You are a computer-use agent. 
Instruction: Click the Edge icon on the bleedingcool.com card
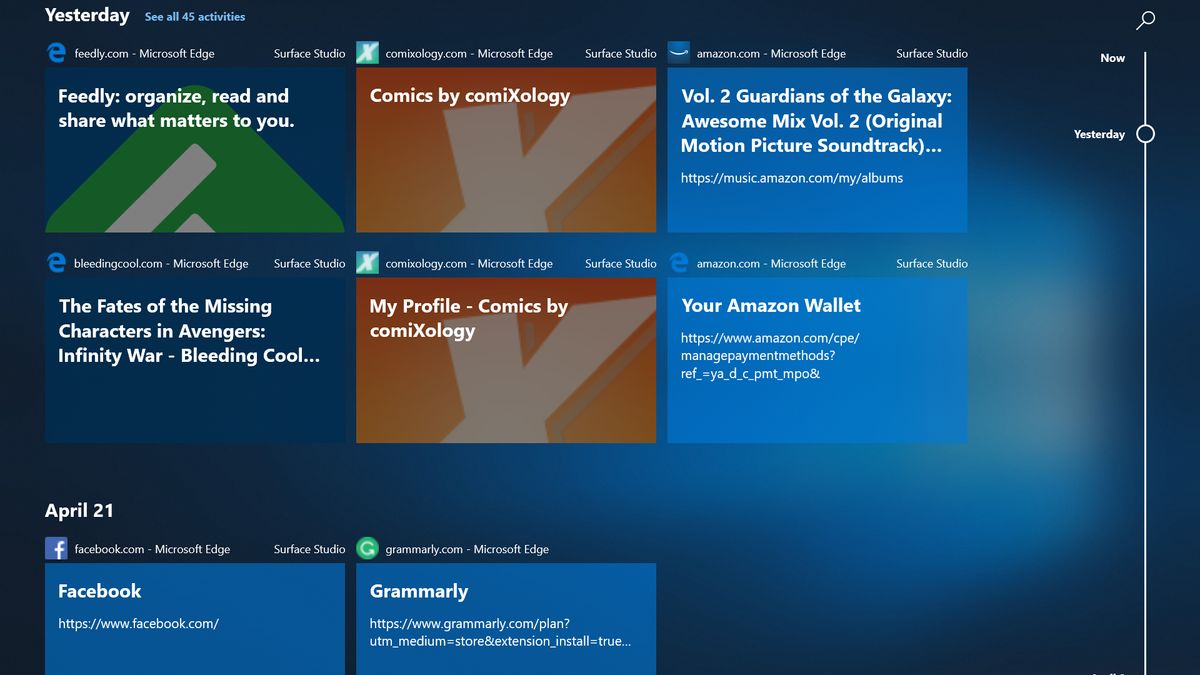click(x=56, y=263)
